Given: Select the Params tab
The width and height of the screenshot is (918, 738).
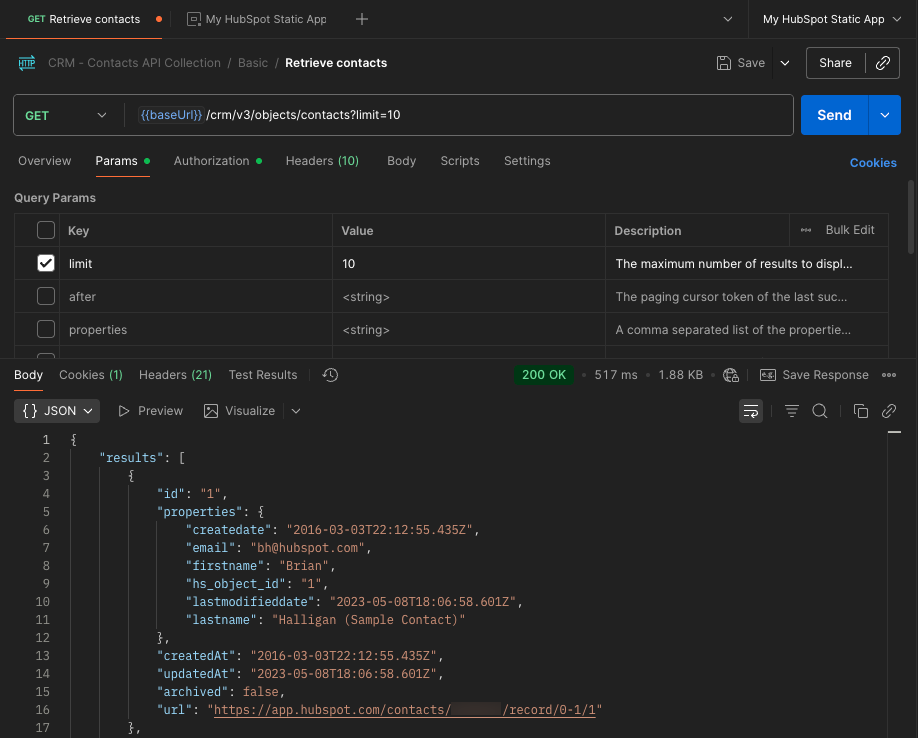Looking at the screenshot, I should [x=122, y=161].
